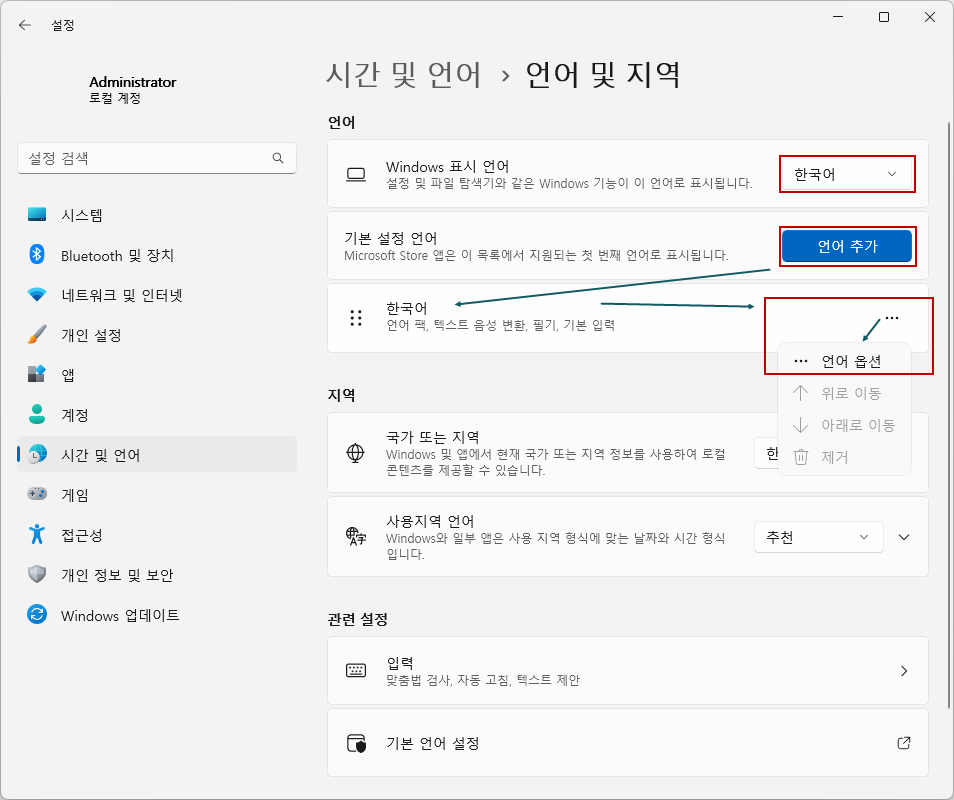The height and width of the screenshot is (800, 954).
Task: Click the paintbrush icon for 개인 설정
Action: (x=37, y=335)
